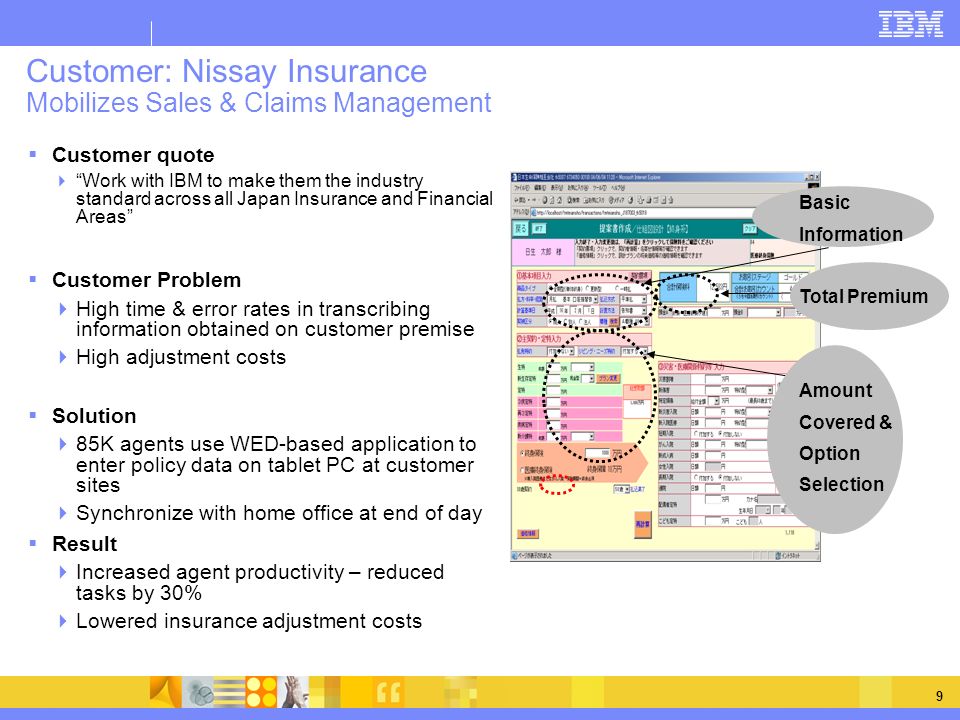960x720 pixels.
Task: Click the Back button in the teal form header
Action: click(x=520, y=228)
